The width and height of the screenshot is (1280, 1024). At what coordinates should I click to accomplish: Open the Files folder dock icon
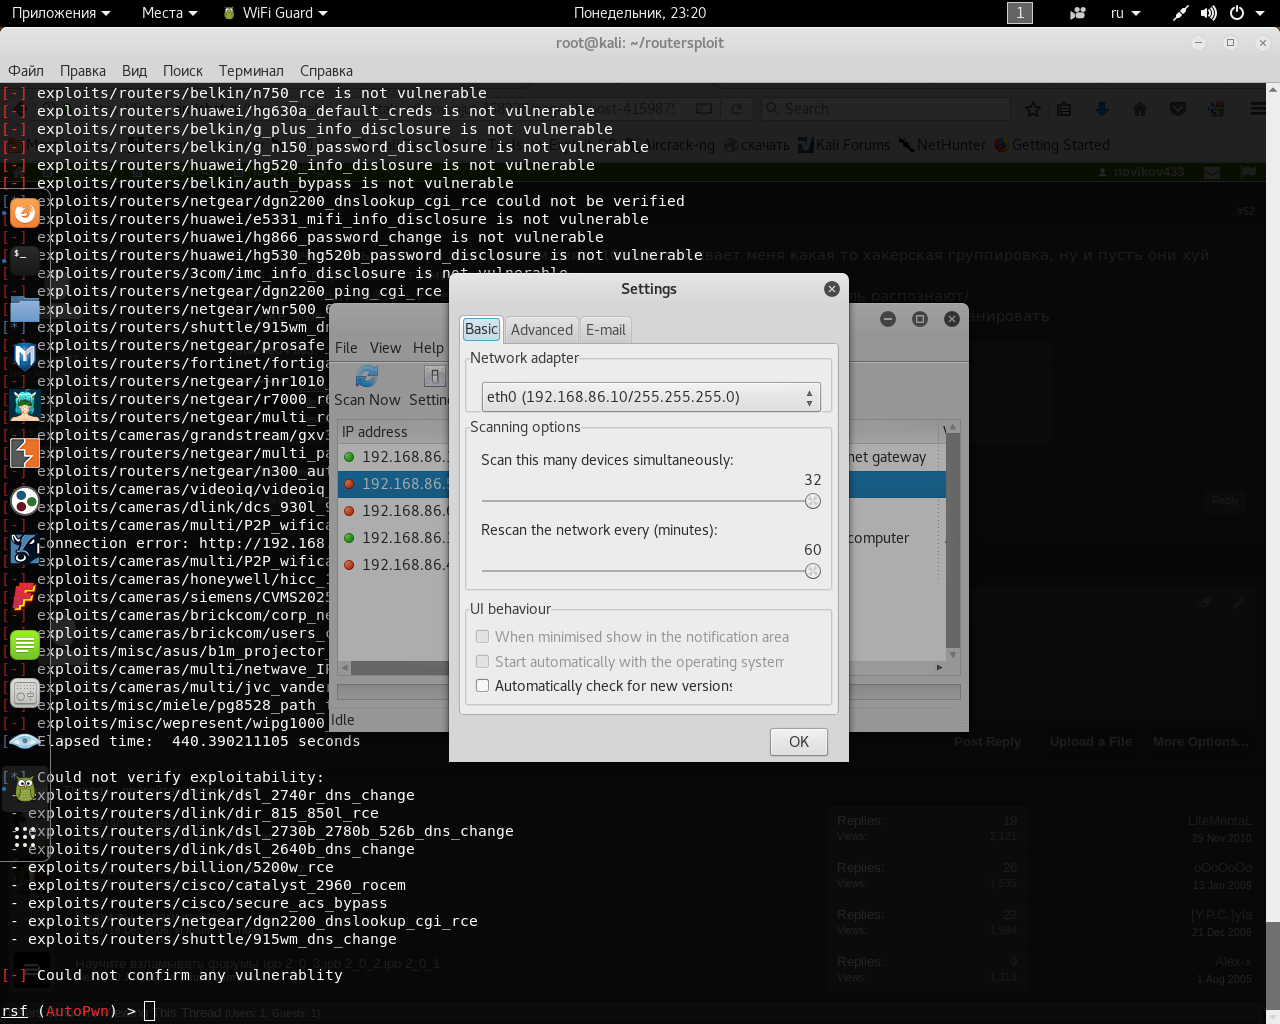(24, 308)
